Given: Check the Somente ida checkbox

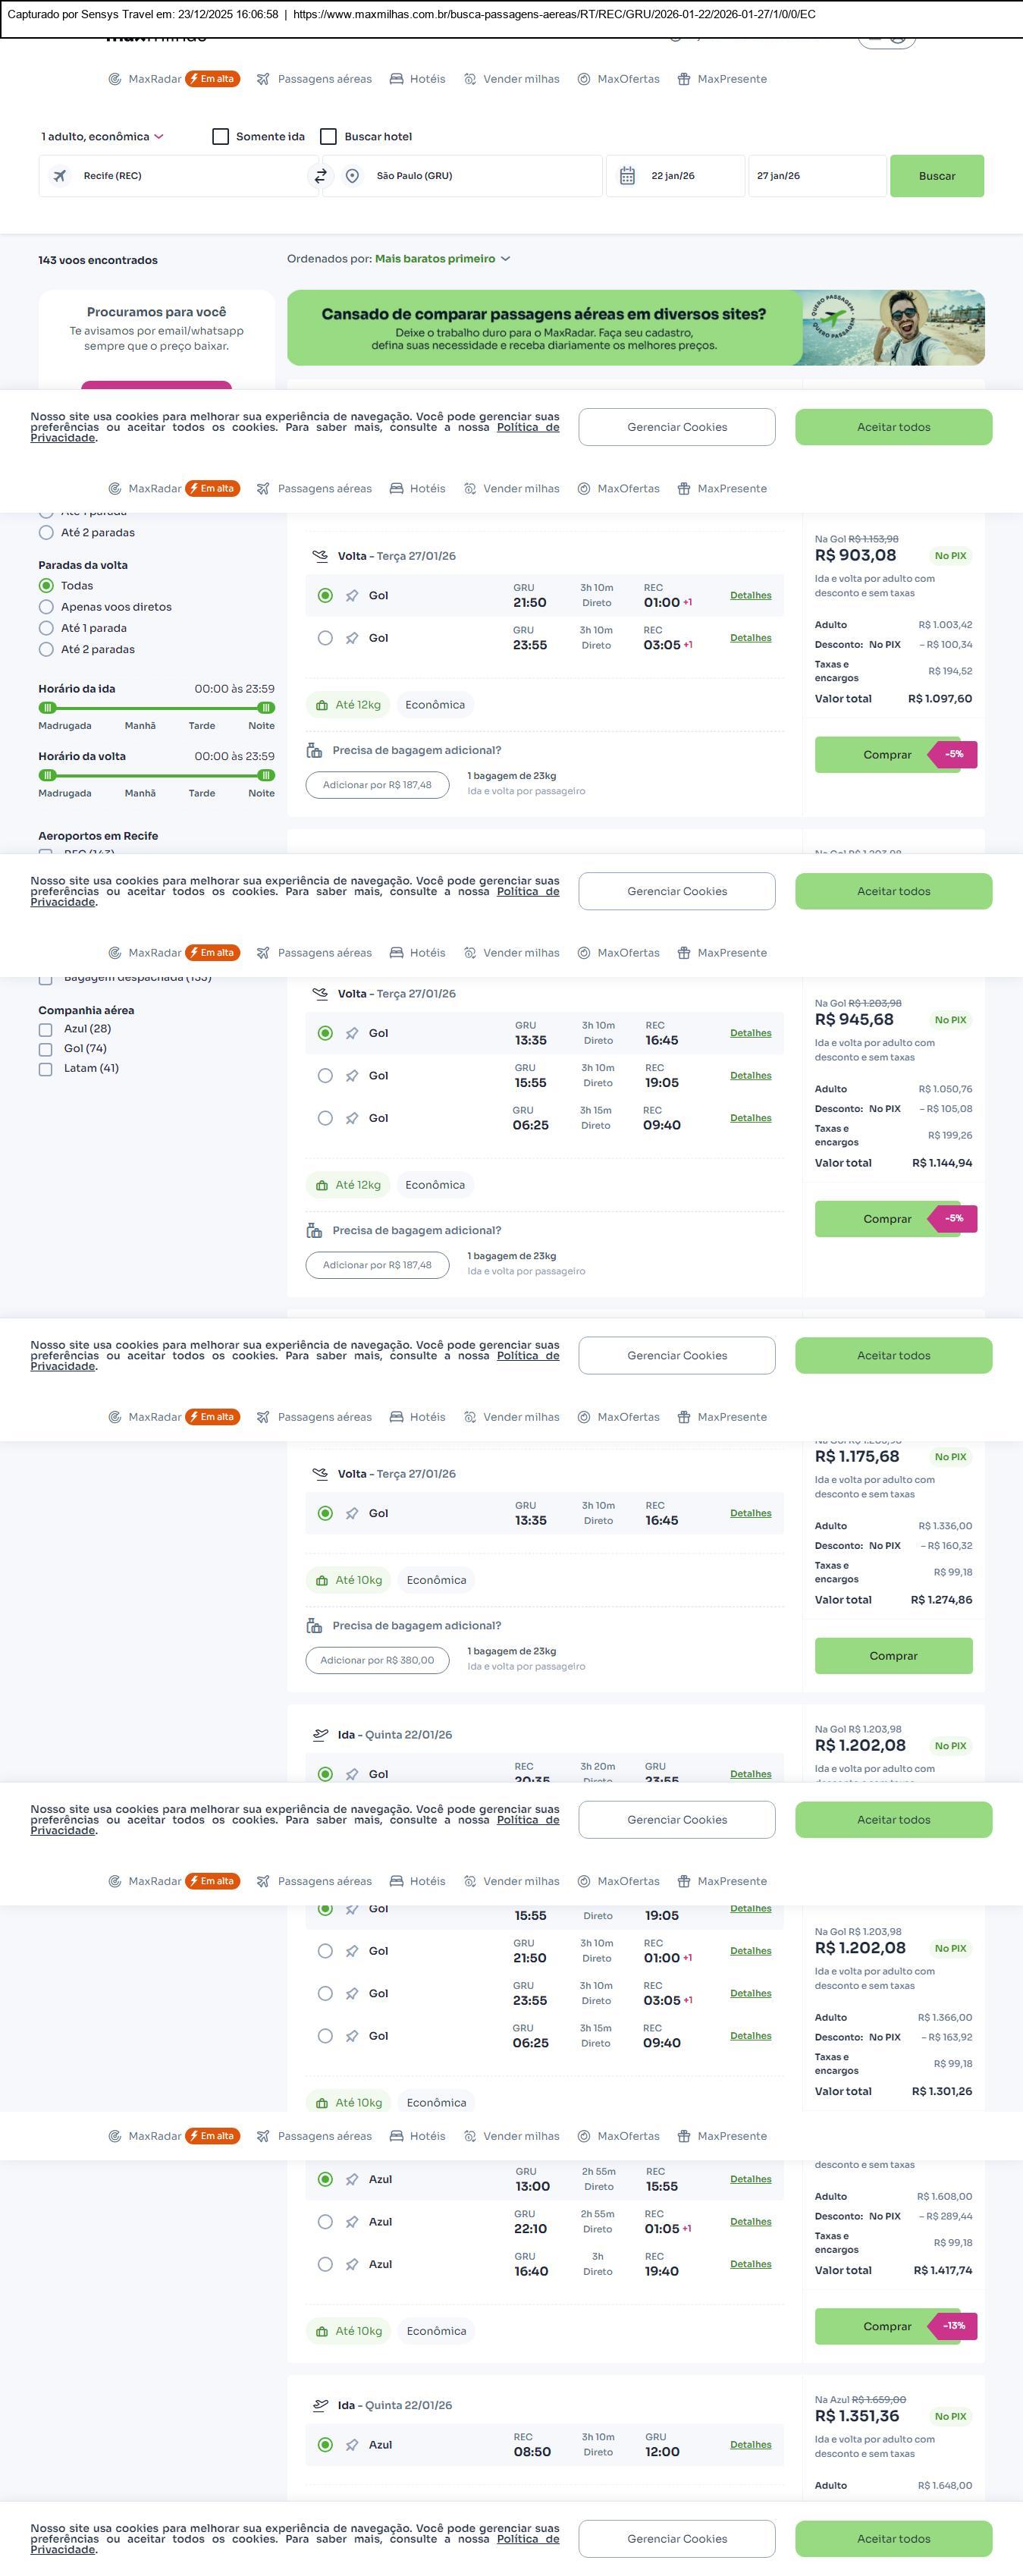Looking at the screenshot, I should pos(221,137).
